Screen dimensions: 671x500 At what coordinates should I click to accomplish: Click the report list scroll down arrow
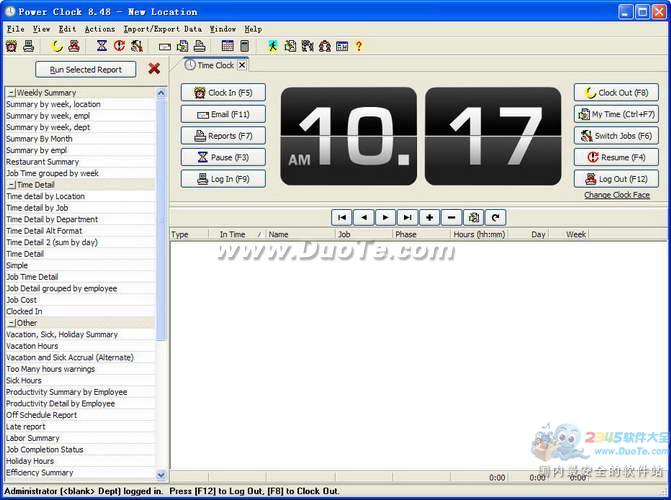pyautogui.click(x=161, y=474)
